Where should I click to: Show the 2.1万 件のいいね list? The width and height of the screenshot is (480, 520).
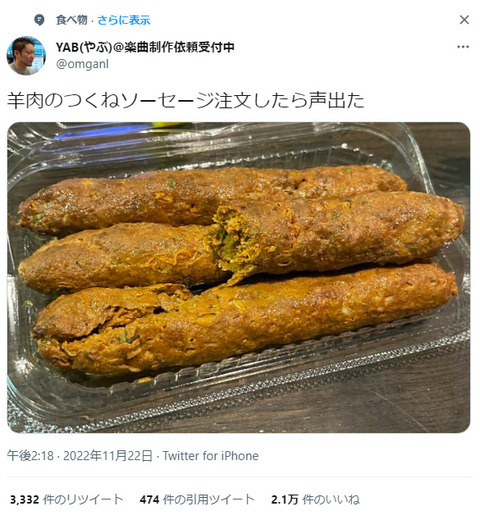coord(315,499)
